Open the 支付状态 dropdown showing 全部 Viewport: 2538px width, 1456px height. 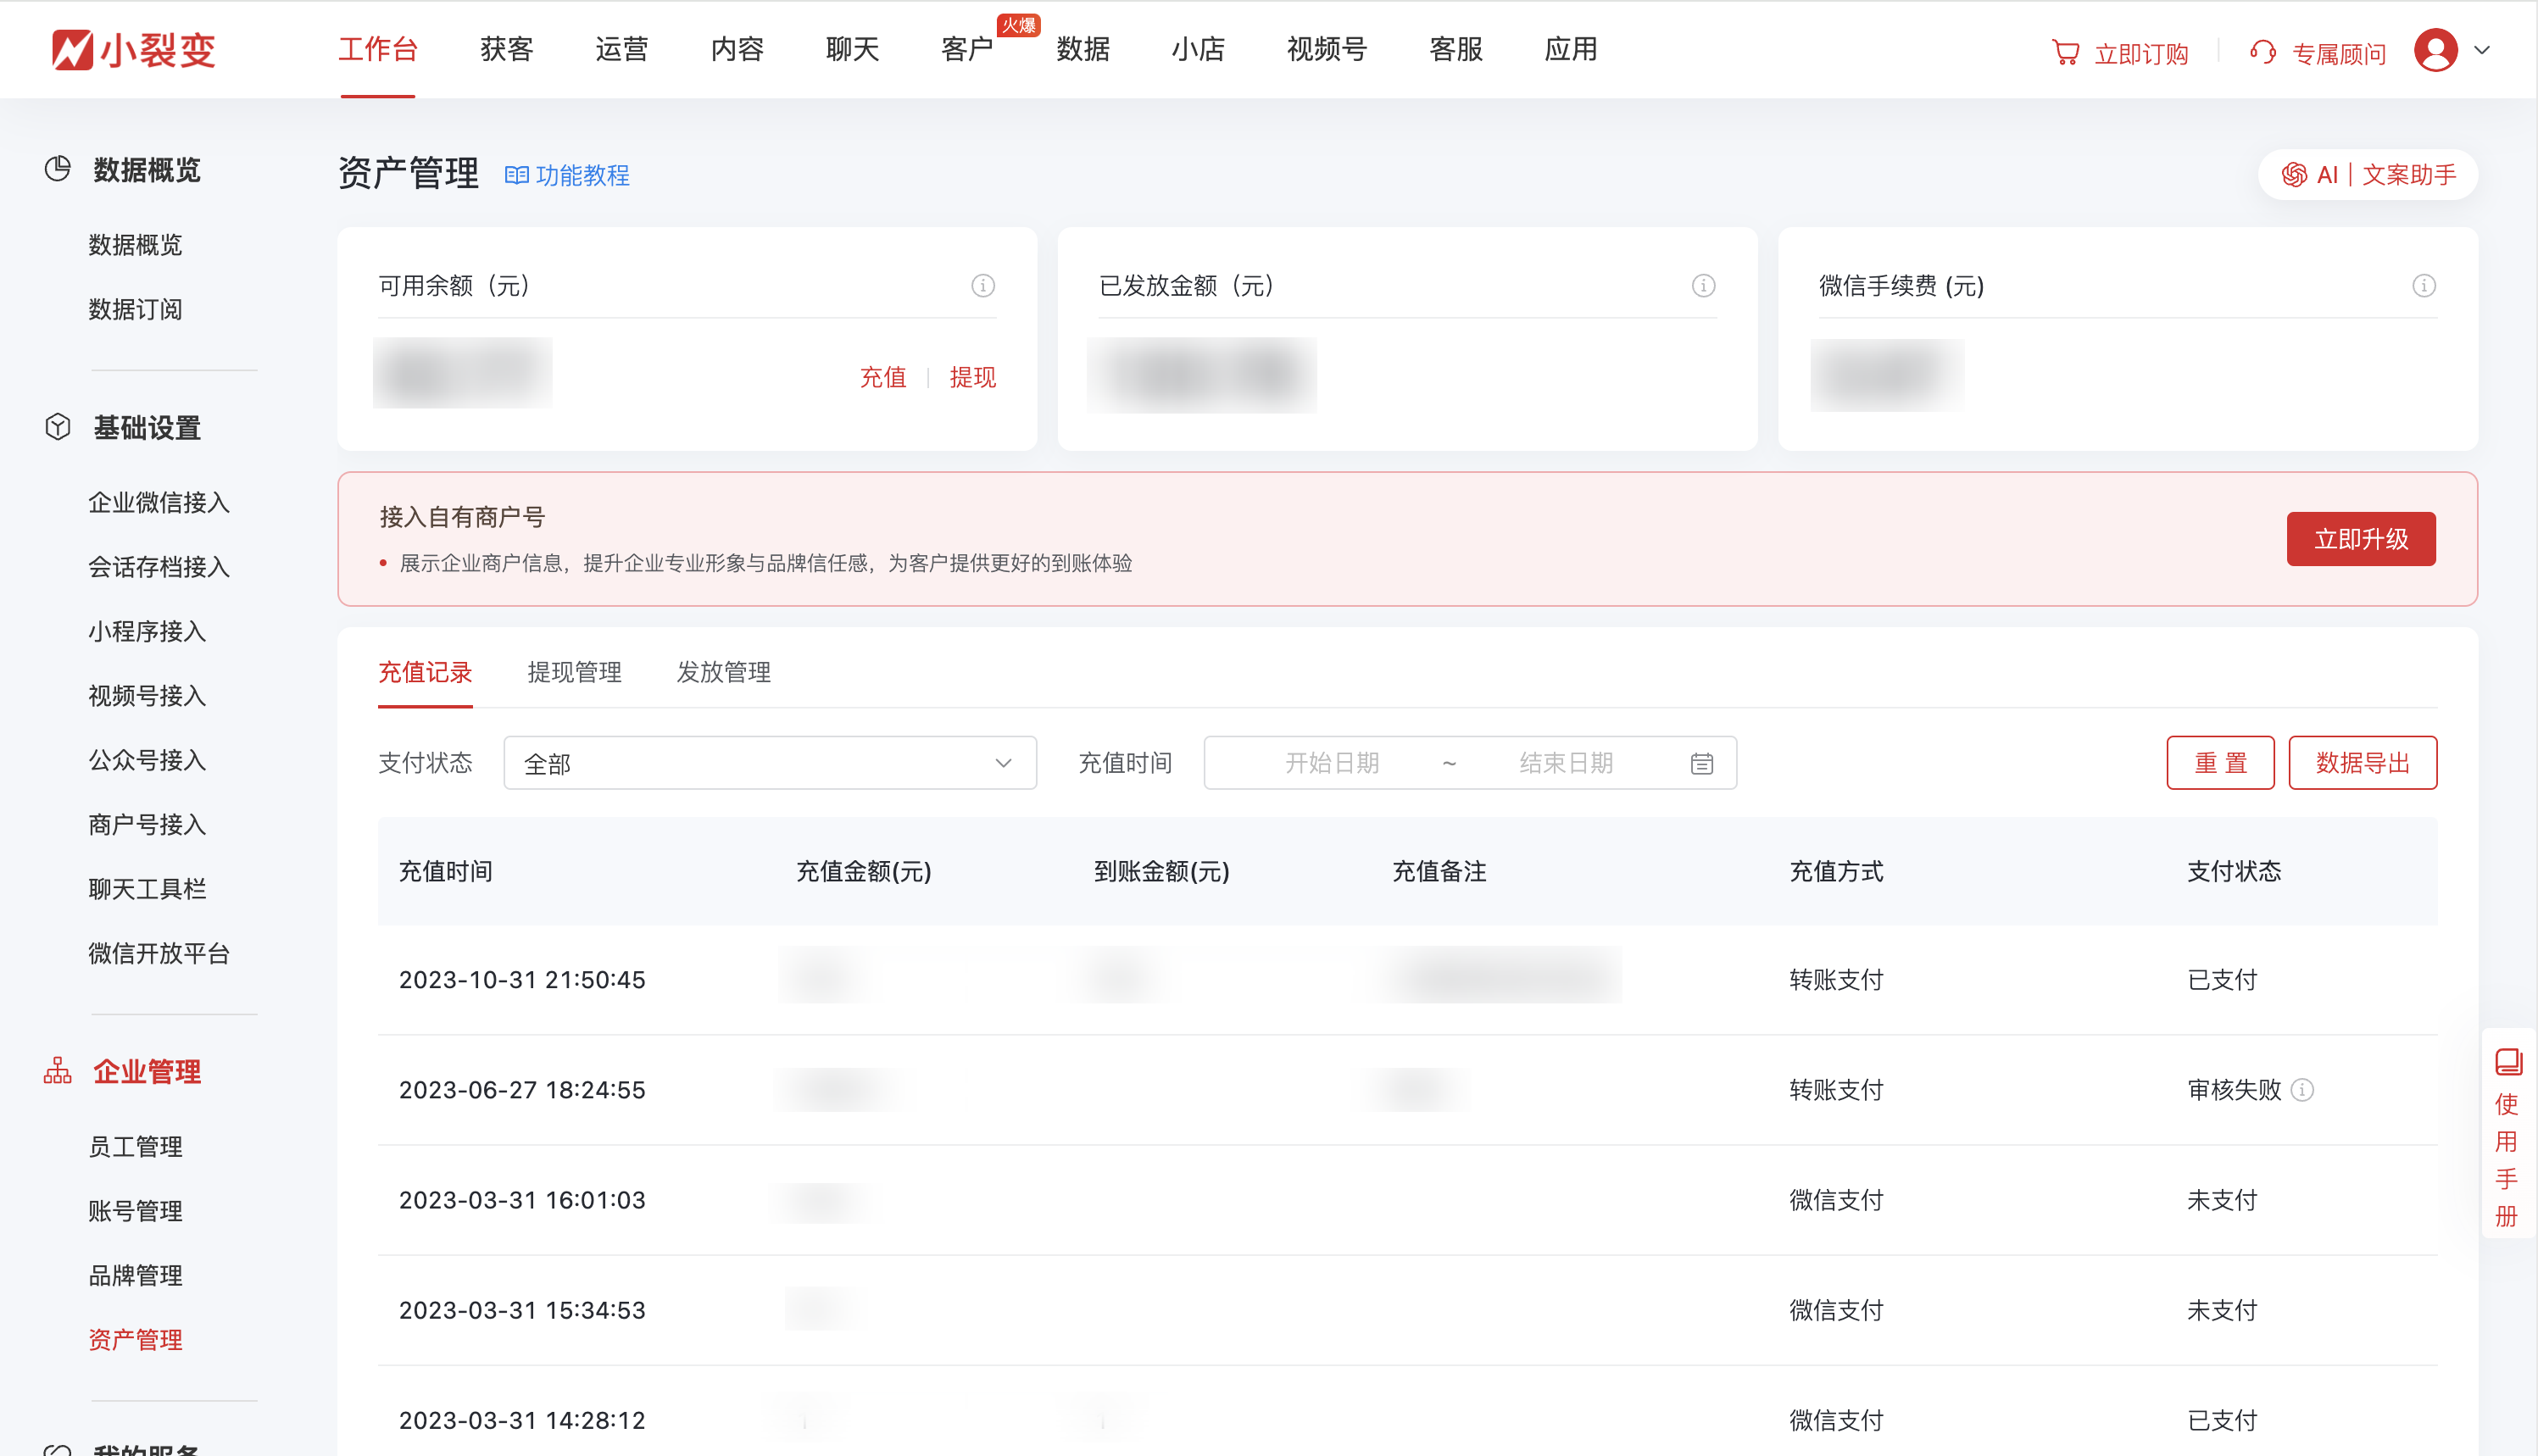pyautogui.click(x=770, y=764)
